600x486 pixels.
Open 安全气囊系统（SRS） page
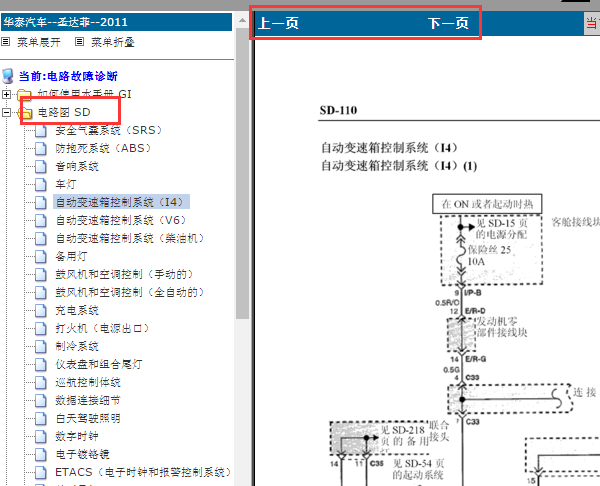(x=109, y=130)
